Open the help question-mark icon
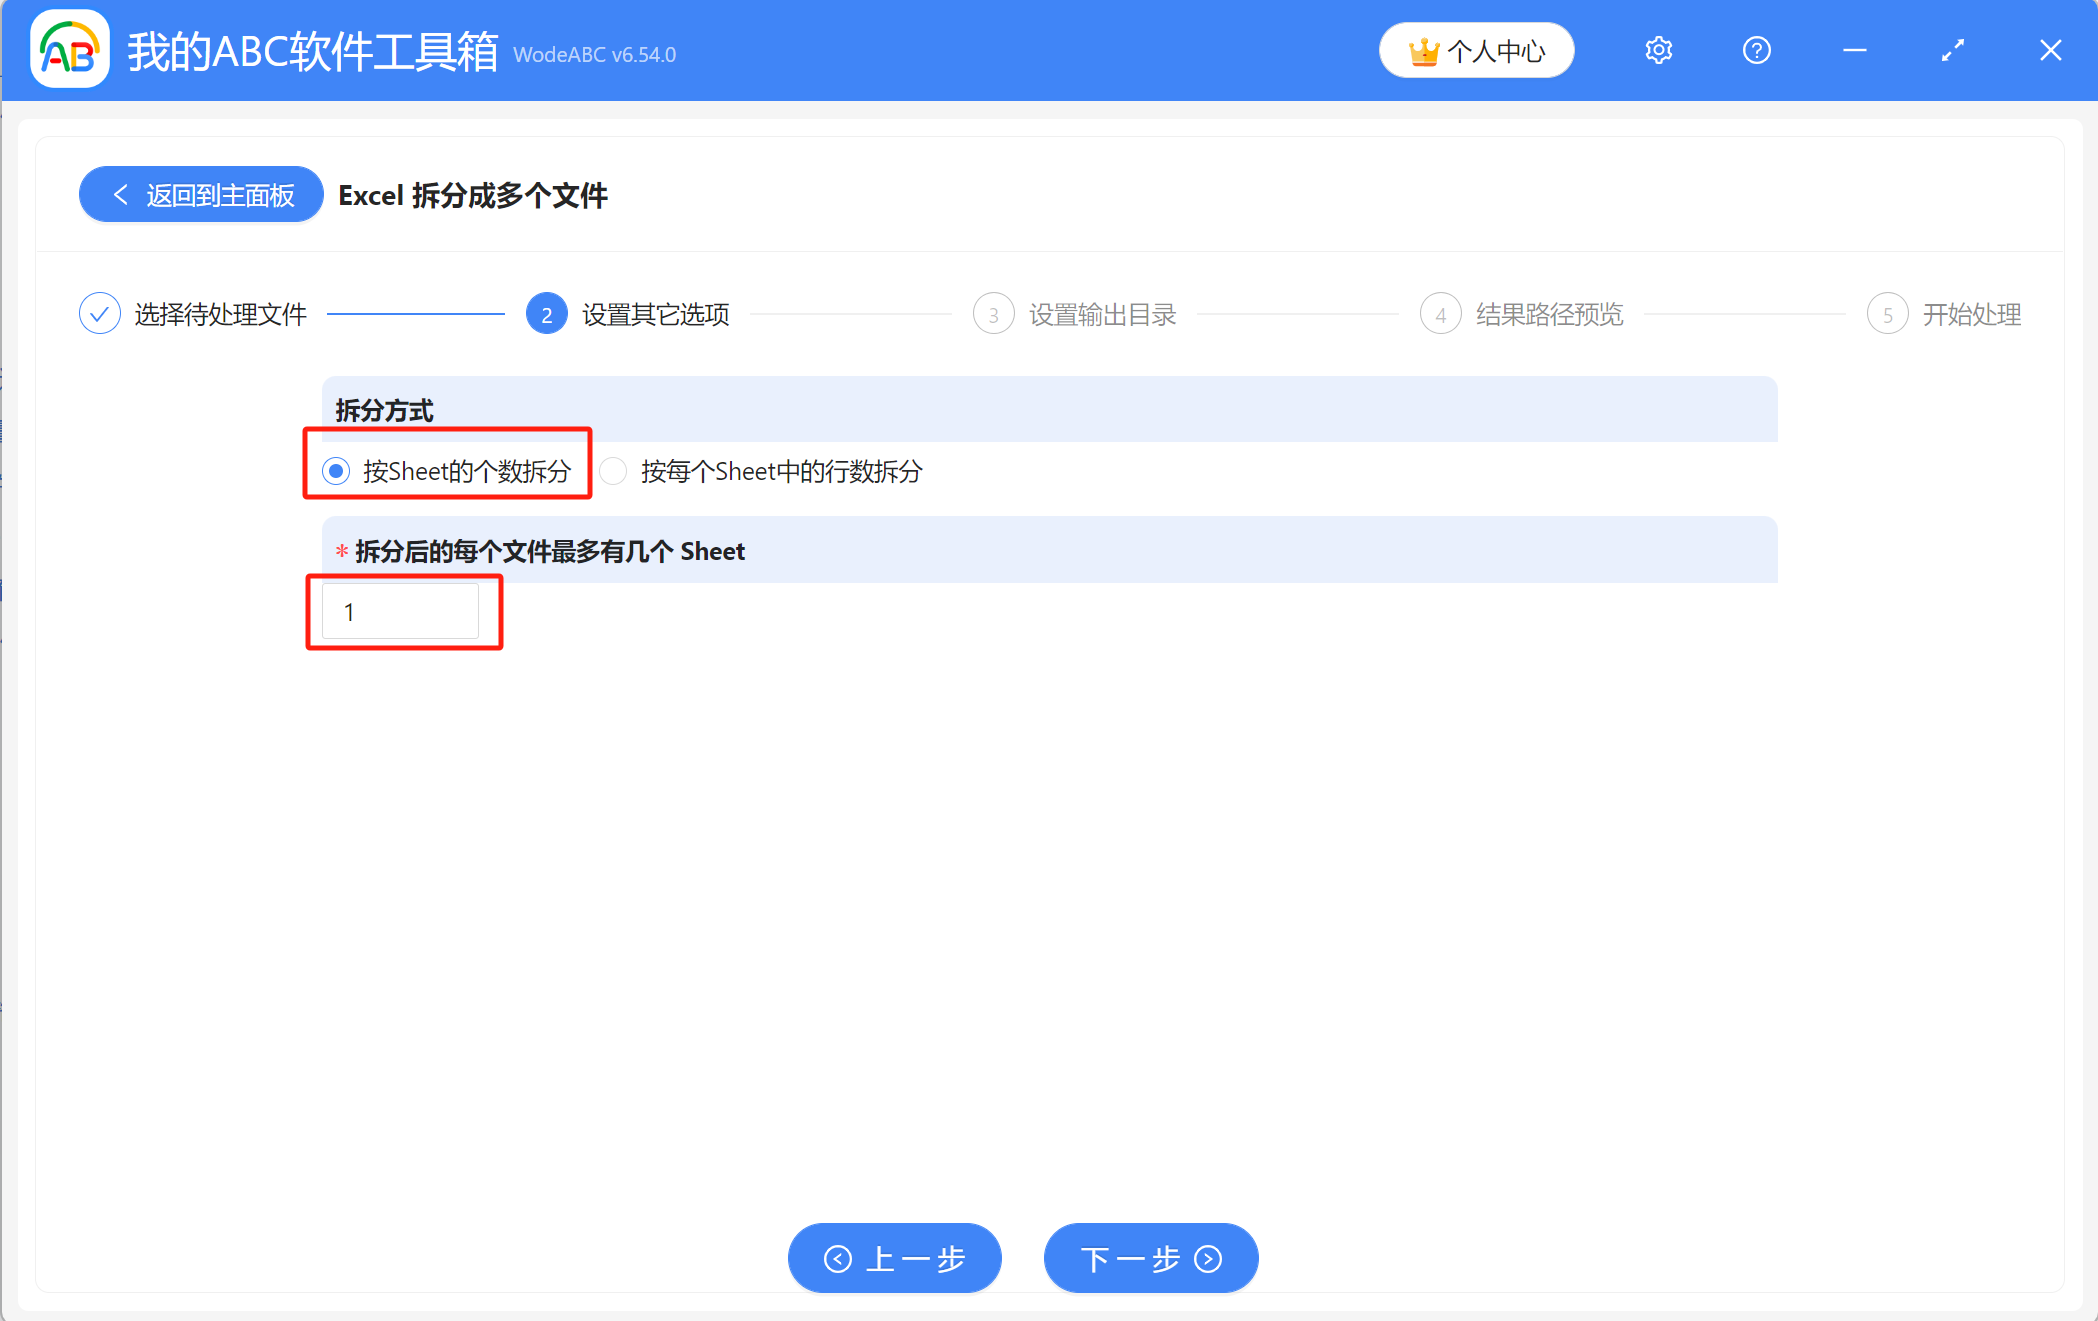 [1756, 49]
